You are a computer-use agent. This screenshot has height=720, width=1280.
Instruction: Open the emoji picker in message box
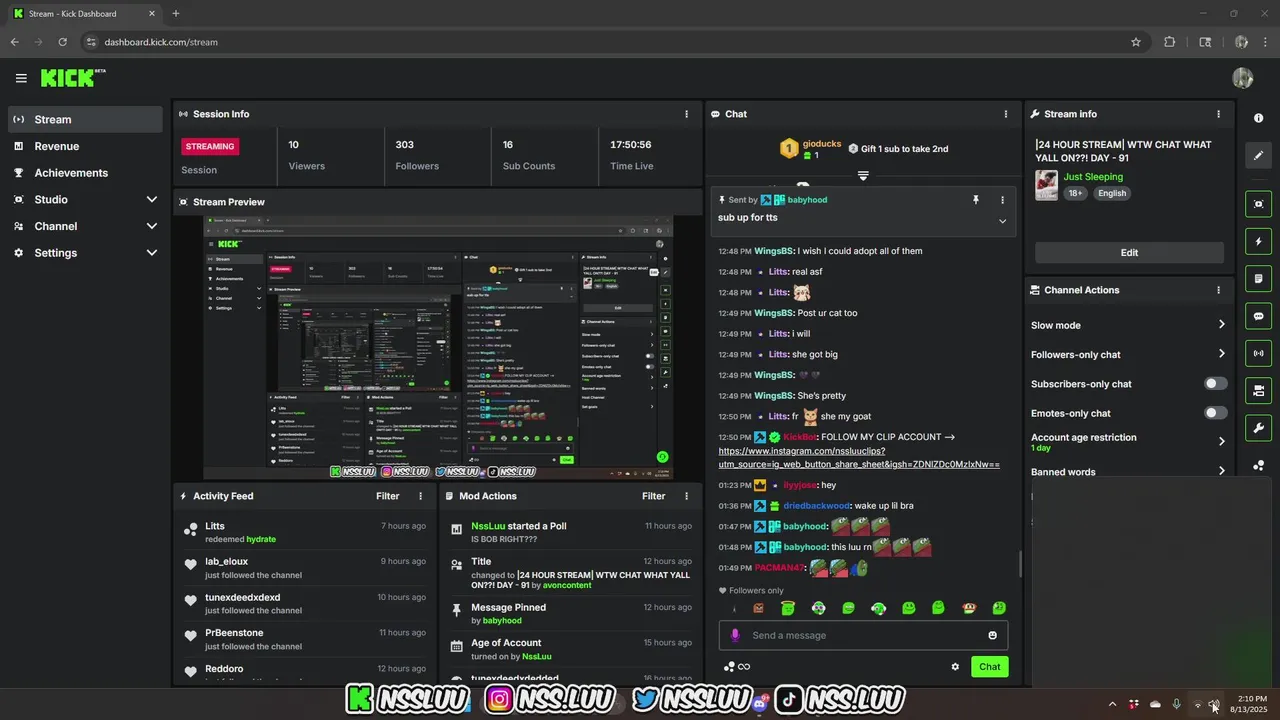992,635
